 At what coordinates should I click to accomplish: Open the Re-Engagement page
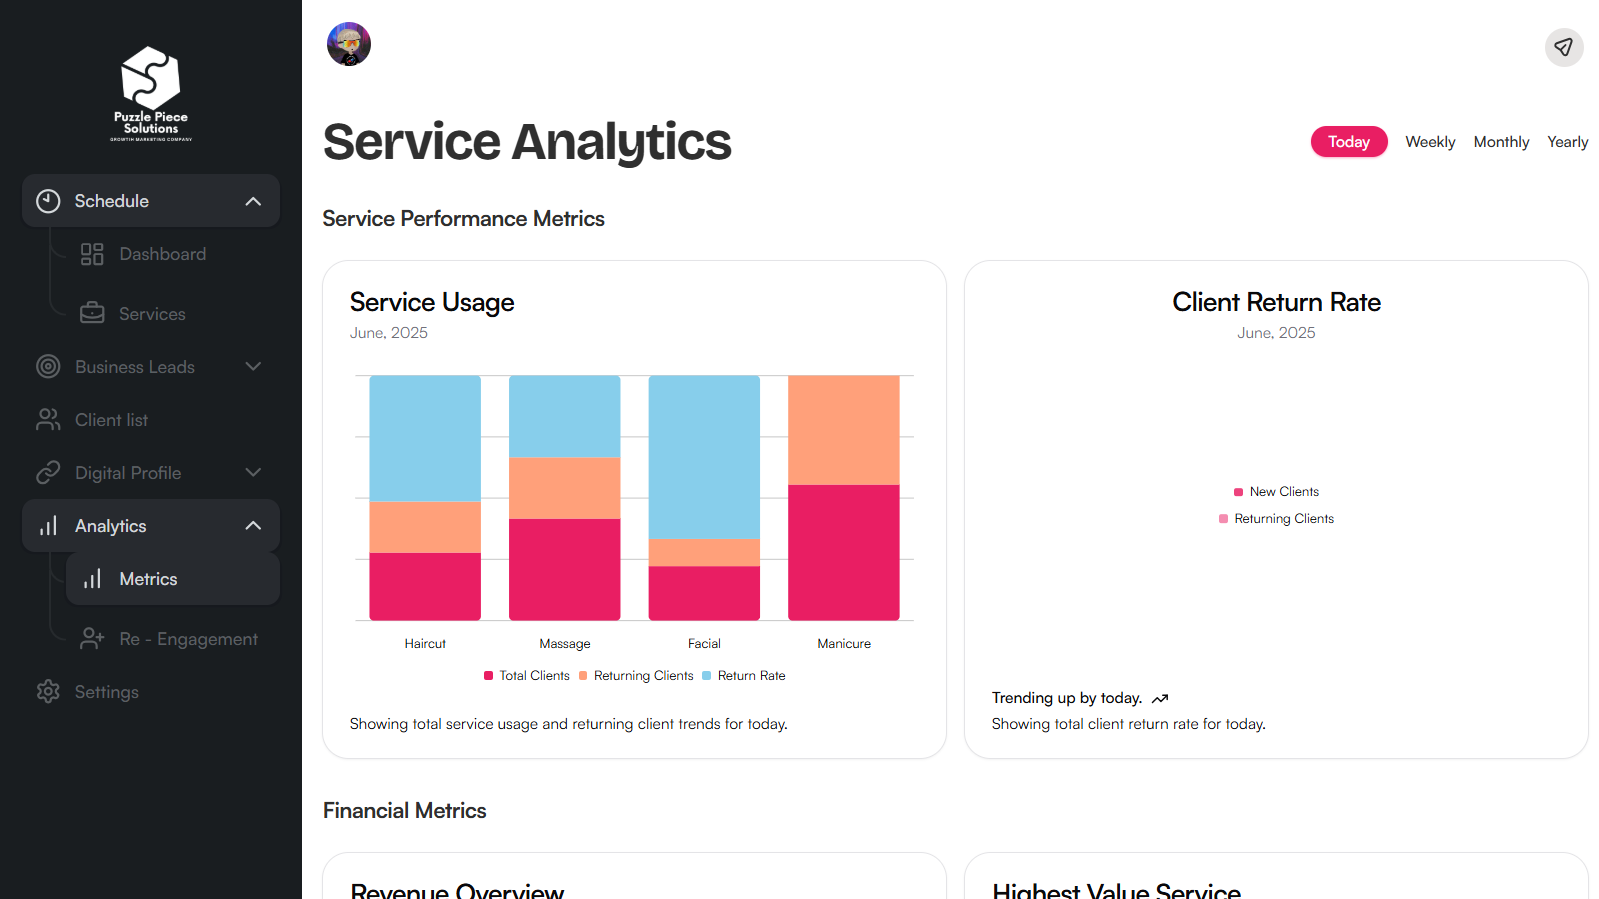188,638
